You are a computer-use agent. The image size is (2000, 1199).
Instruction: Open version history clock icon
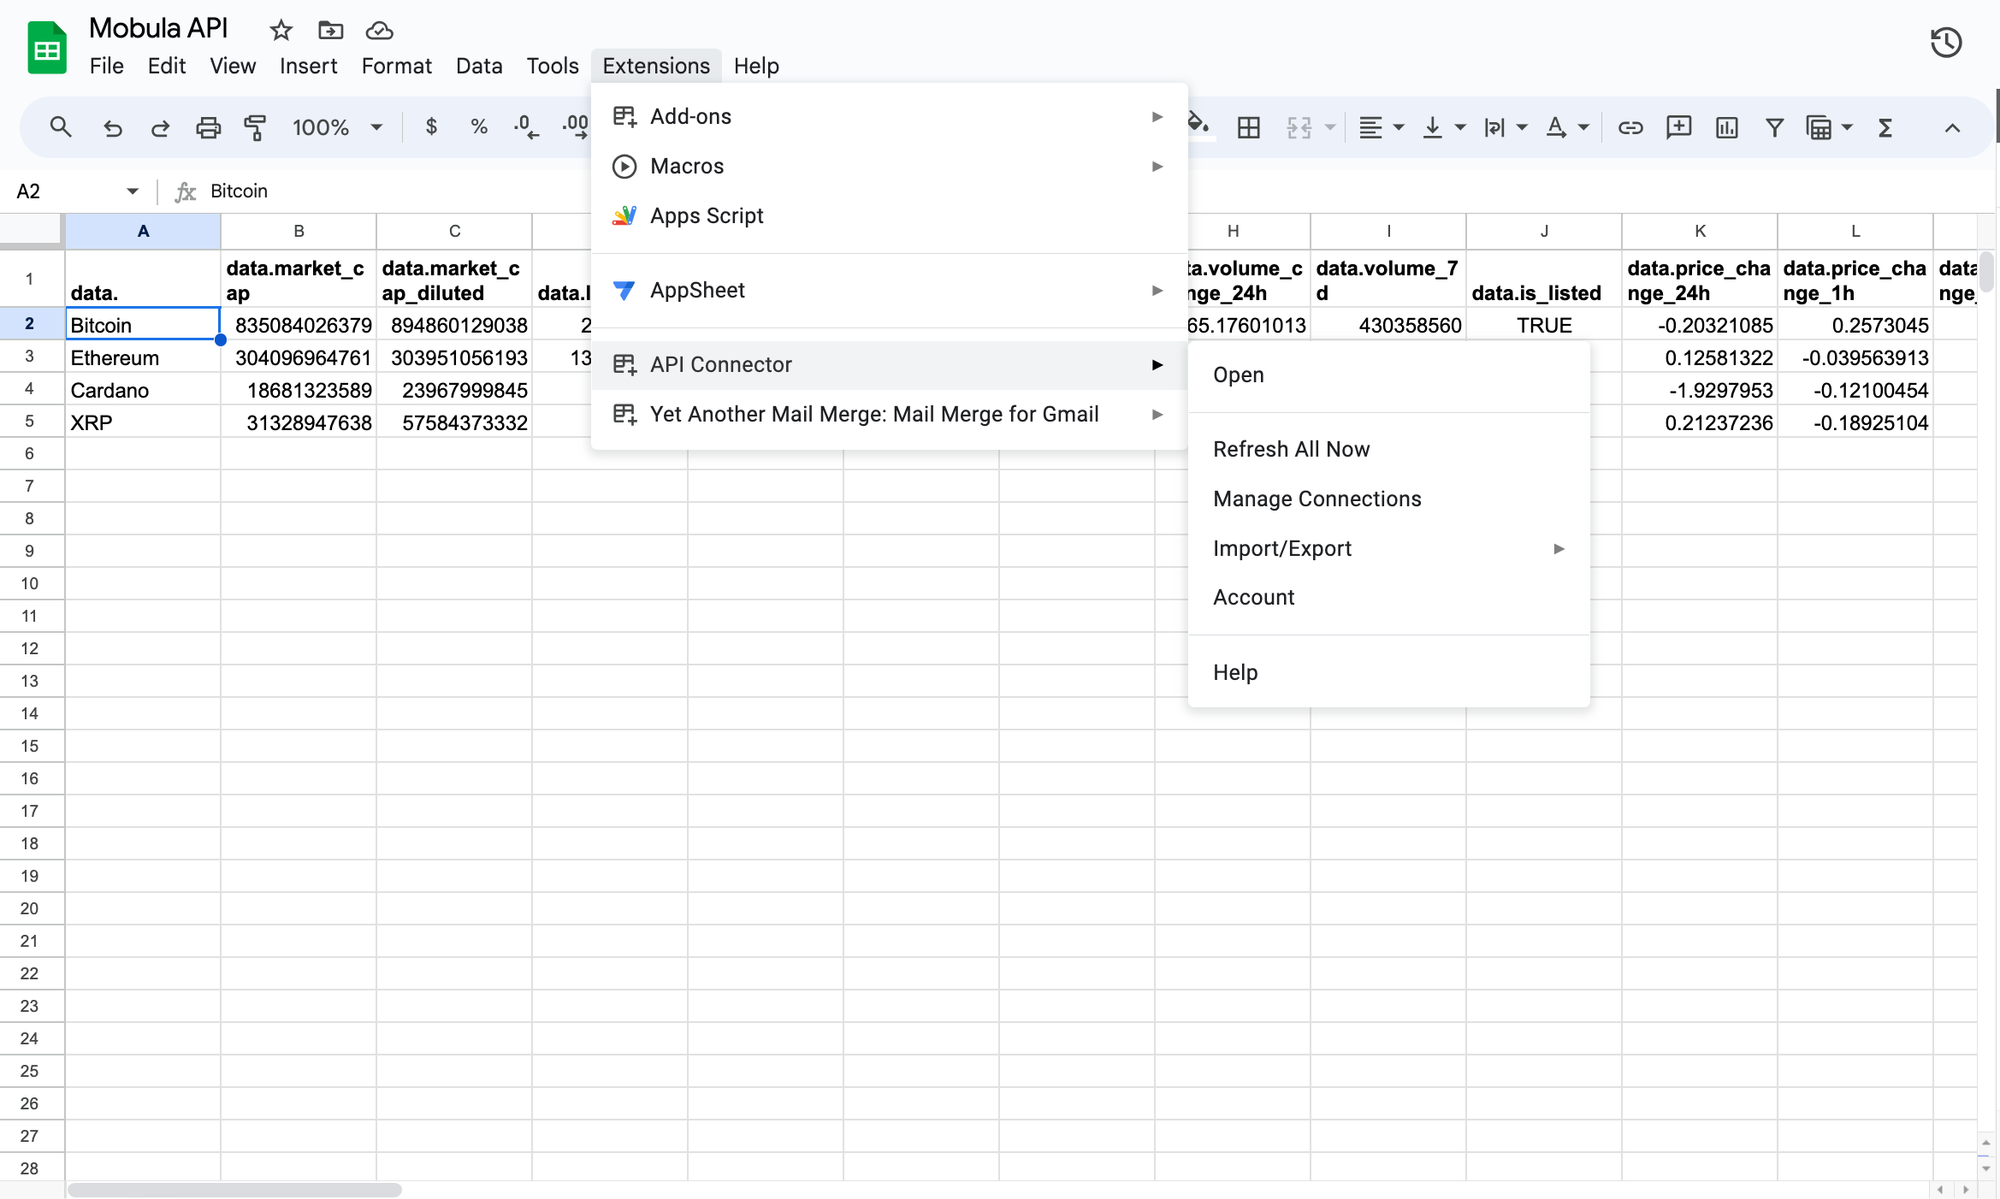[x=1945, y=42]
